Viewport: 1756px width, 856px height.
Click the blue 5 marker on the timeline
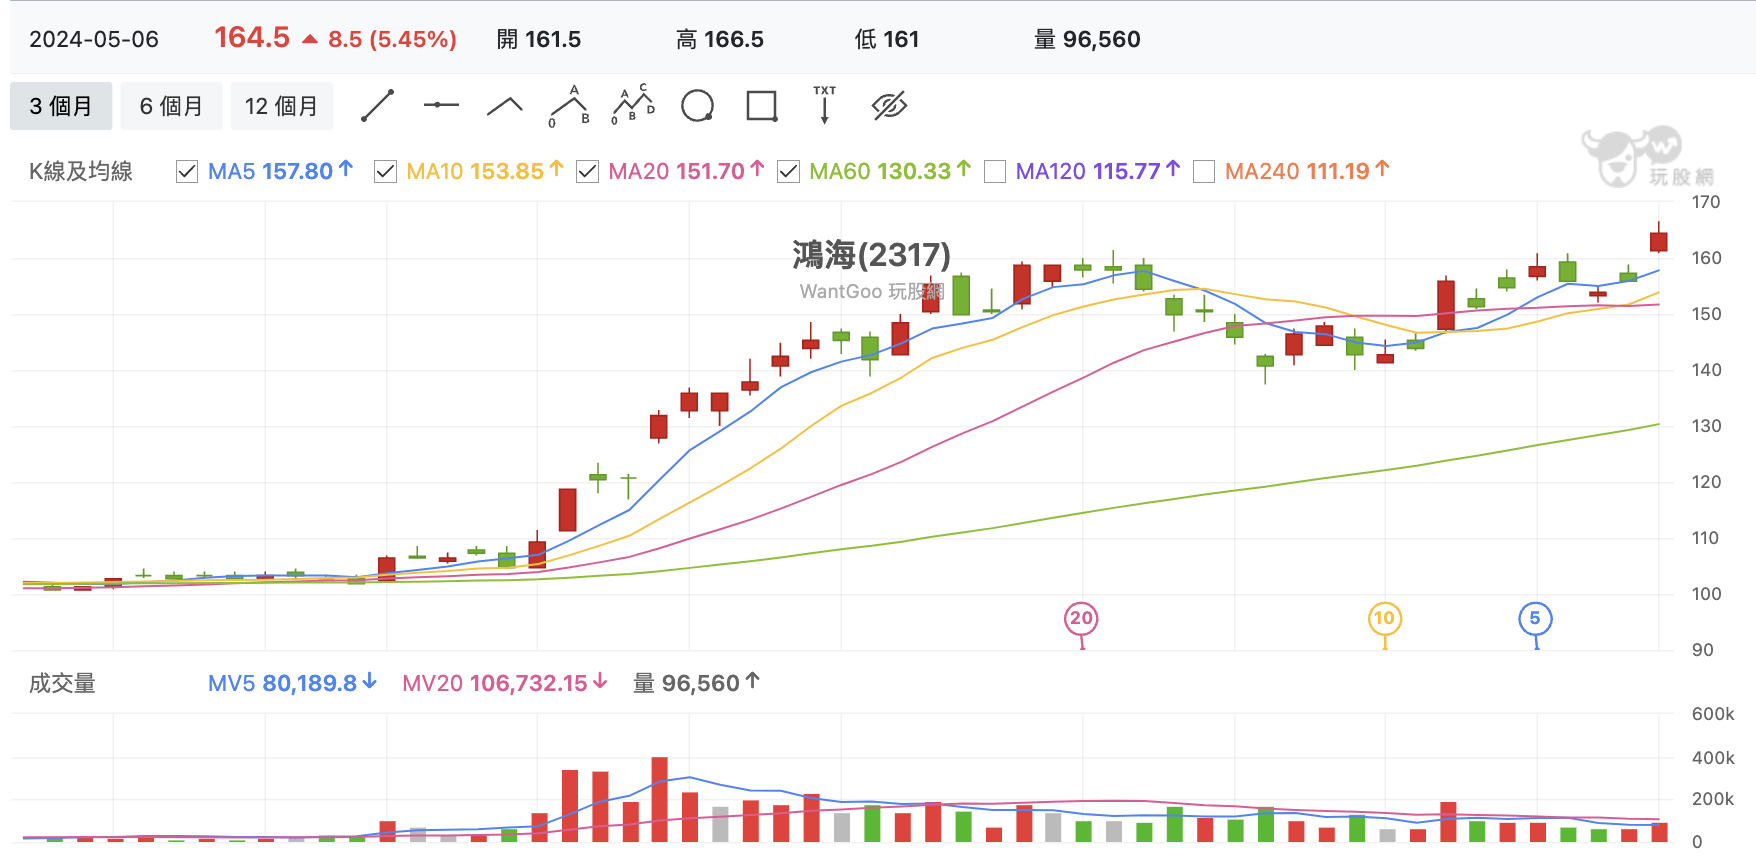1535,618
